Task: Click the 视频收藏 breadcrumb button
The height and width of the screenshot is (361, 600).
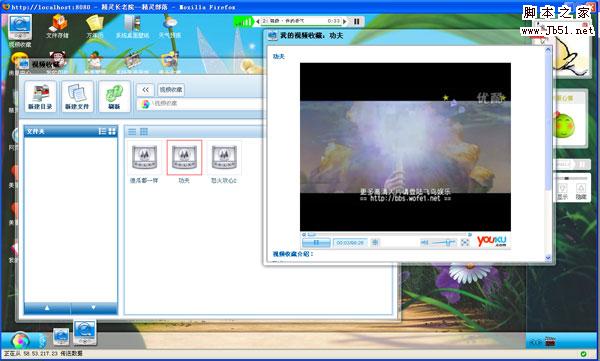Action: click(x=171, y=90)
